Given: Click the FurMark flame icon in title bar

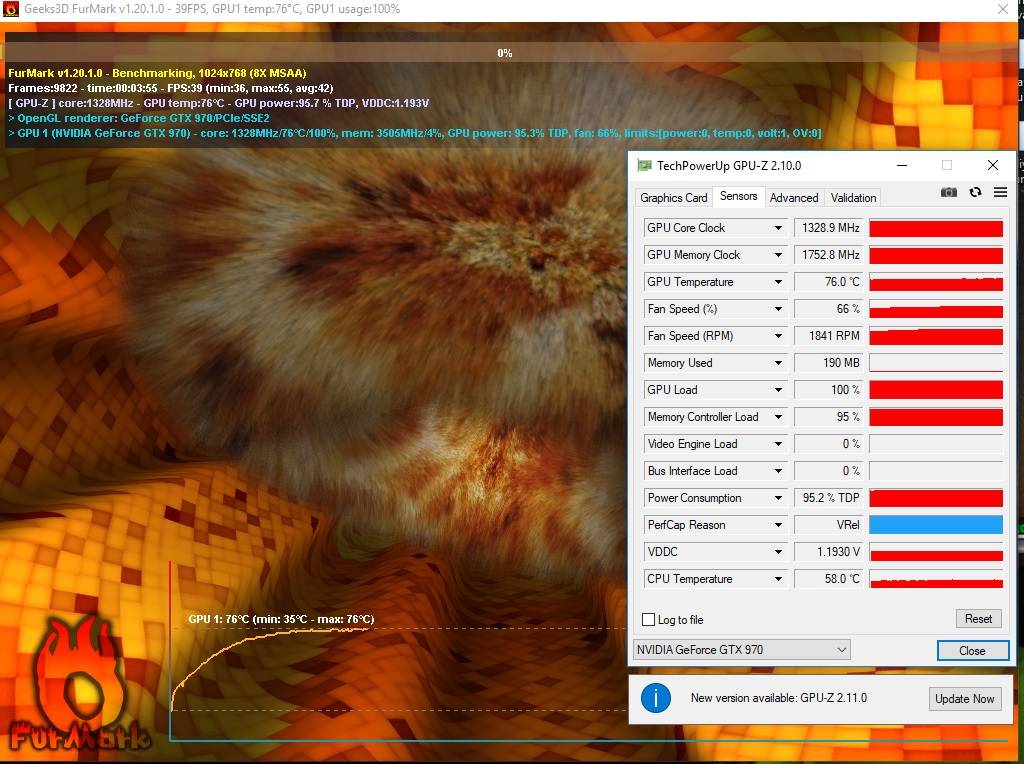Looking at the screenshot, I should click(x=10, y=9).
